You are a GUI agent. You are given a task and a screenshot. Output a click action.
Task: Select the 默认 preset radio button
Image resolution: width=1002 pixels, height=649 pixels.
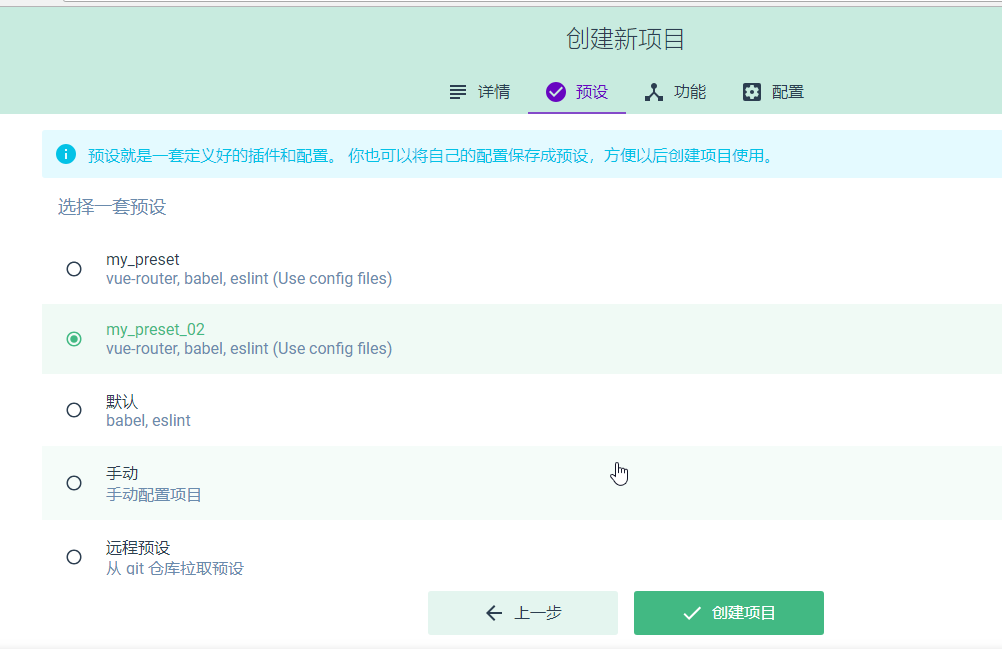73,410
